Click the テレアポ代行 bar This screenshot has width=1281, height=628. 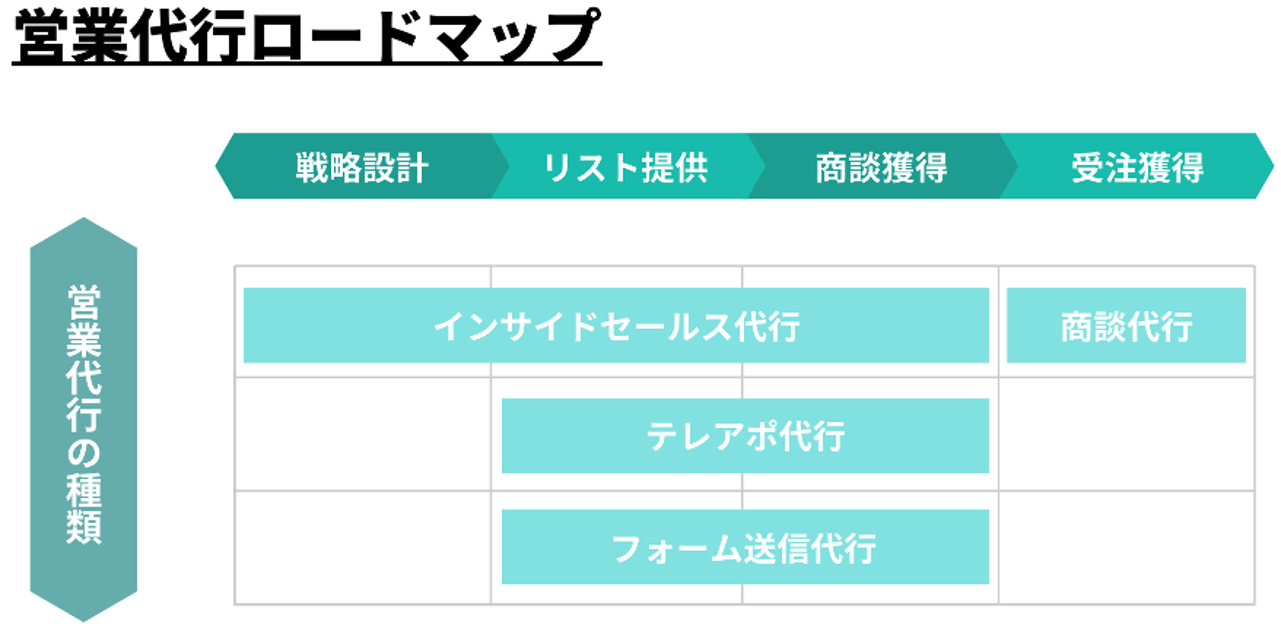coord(745,436)
